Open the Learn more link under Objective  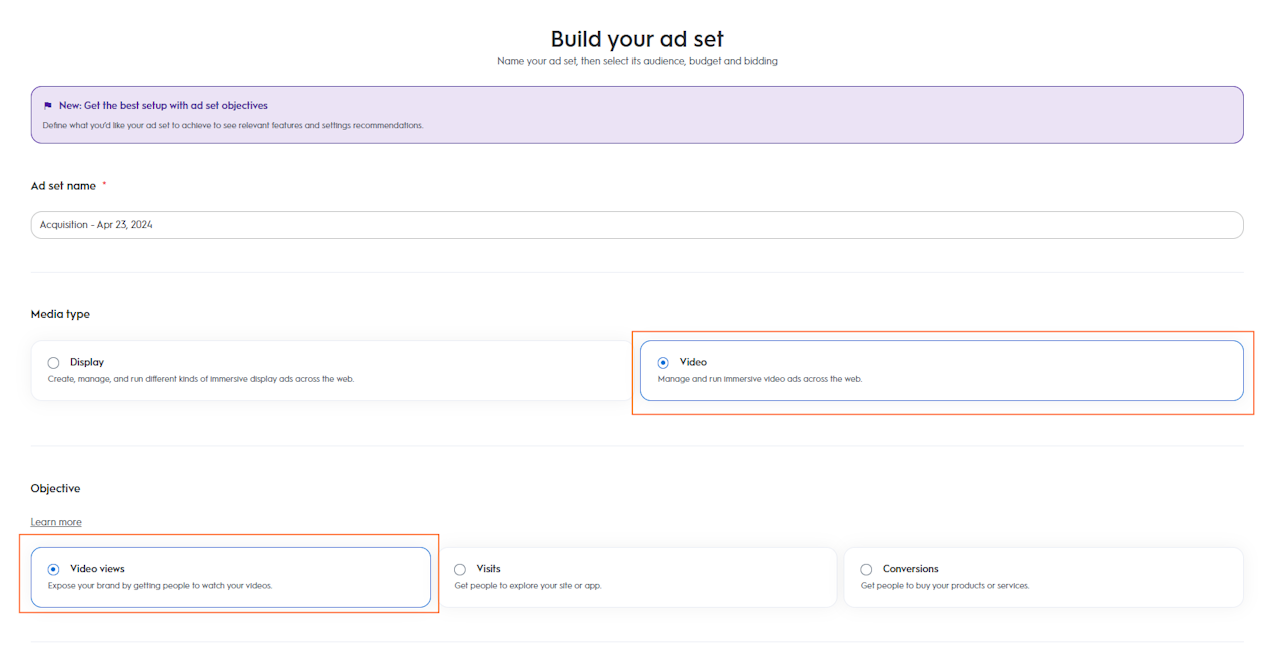(x=56, y=522)
